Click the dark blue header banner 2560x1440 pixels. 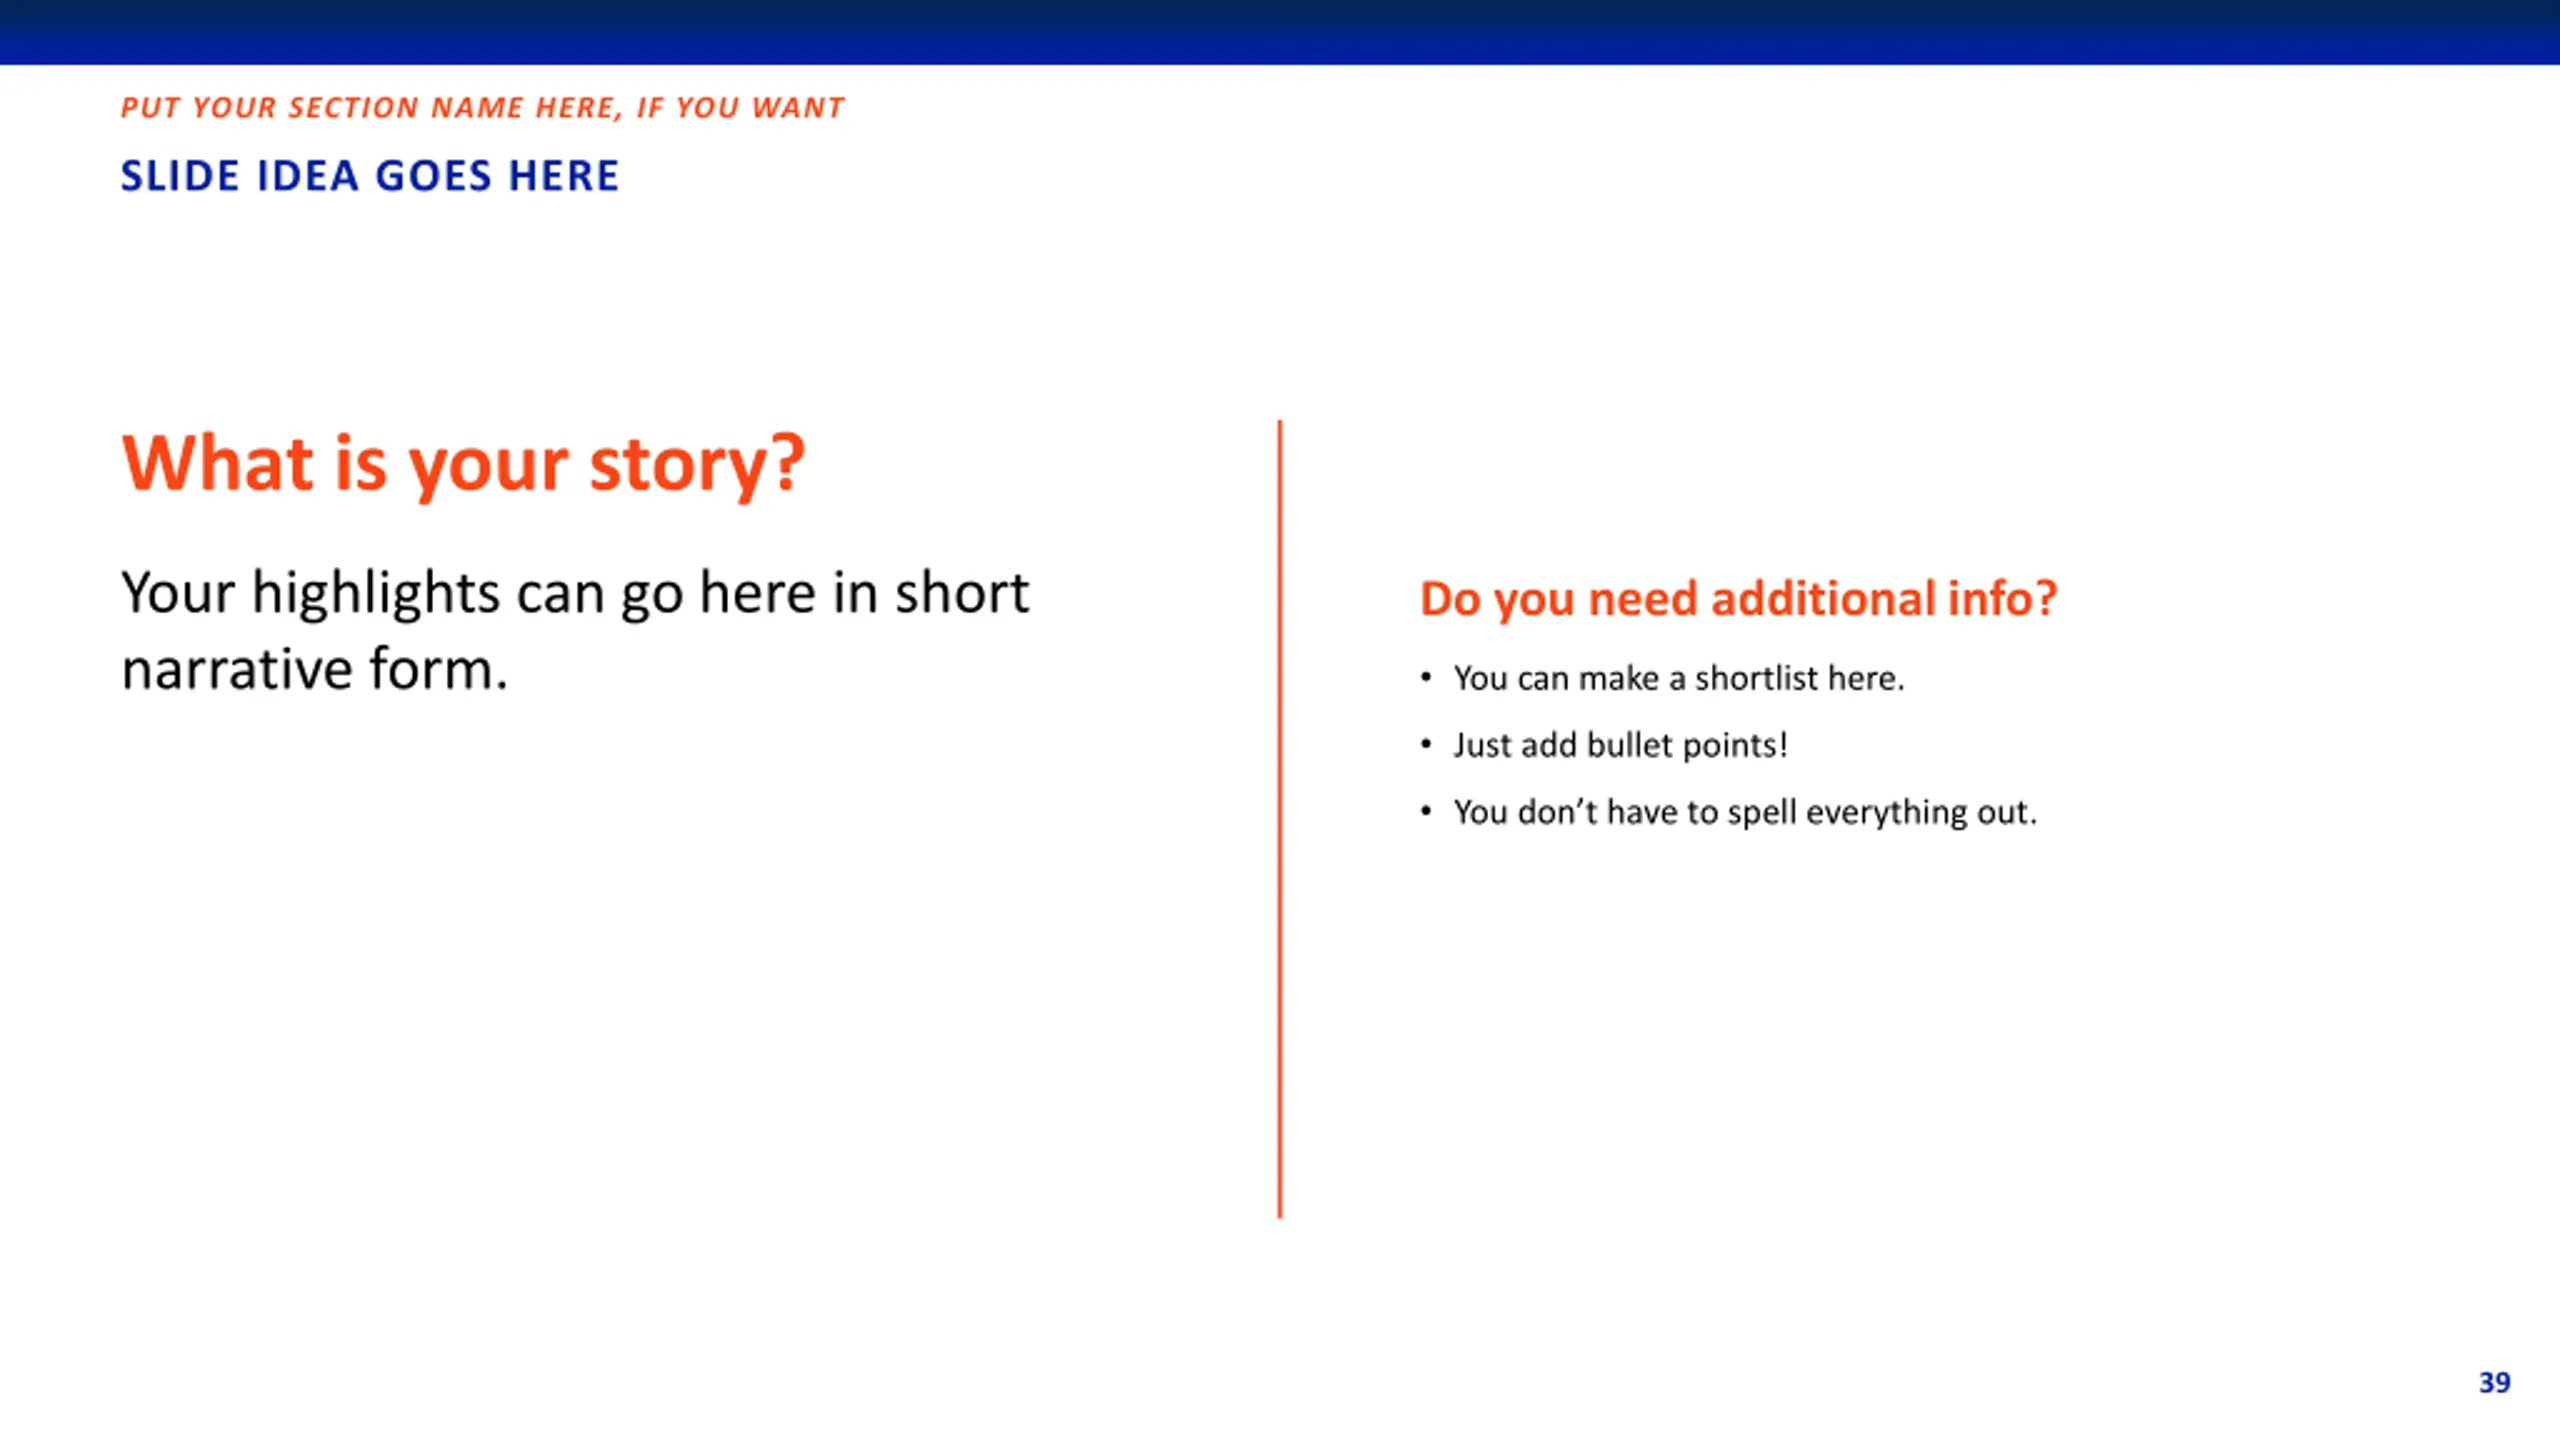1280,32
